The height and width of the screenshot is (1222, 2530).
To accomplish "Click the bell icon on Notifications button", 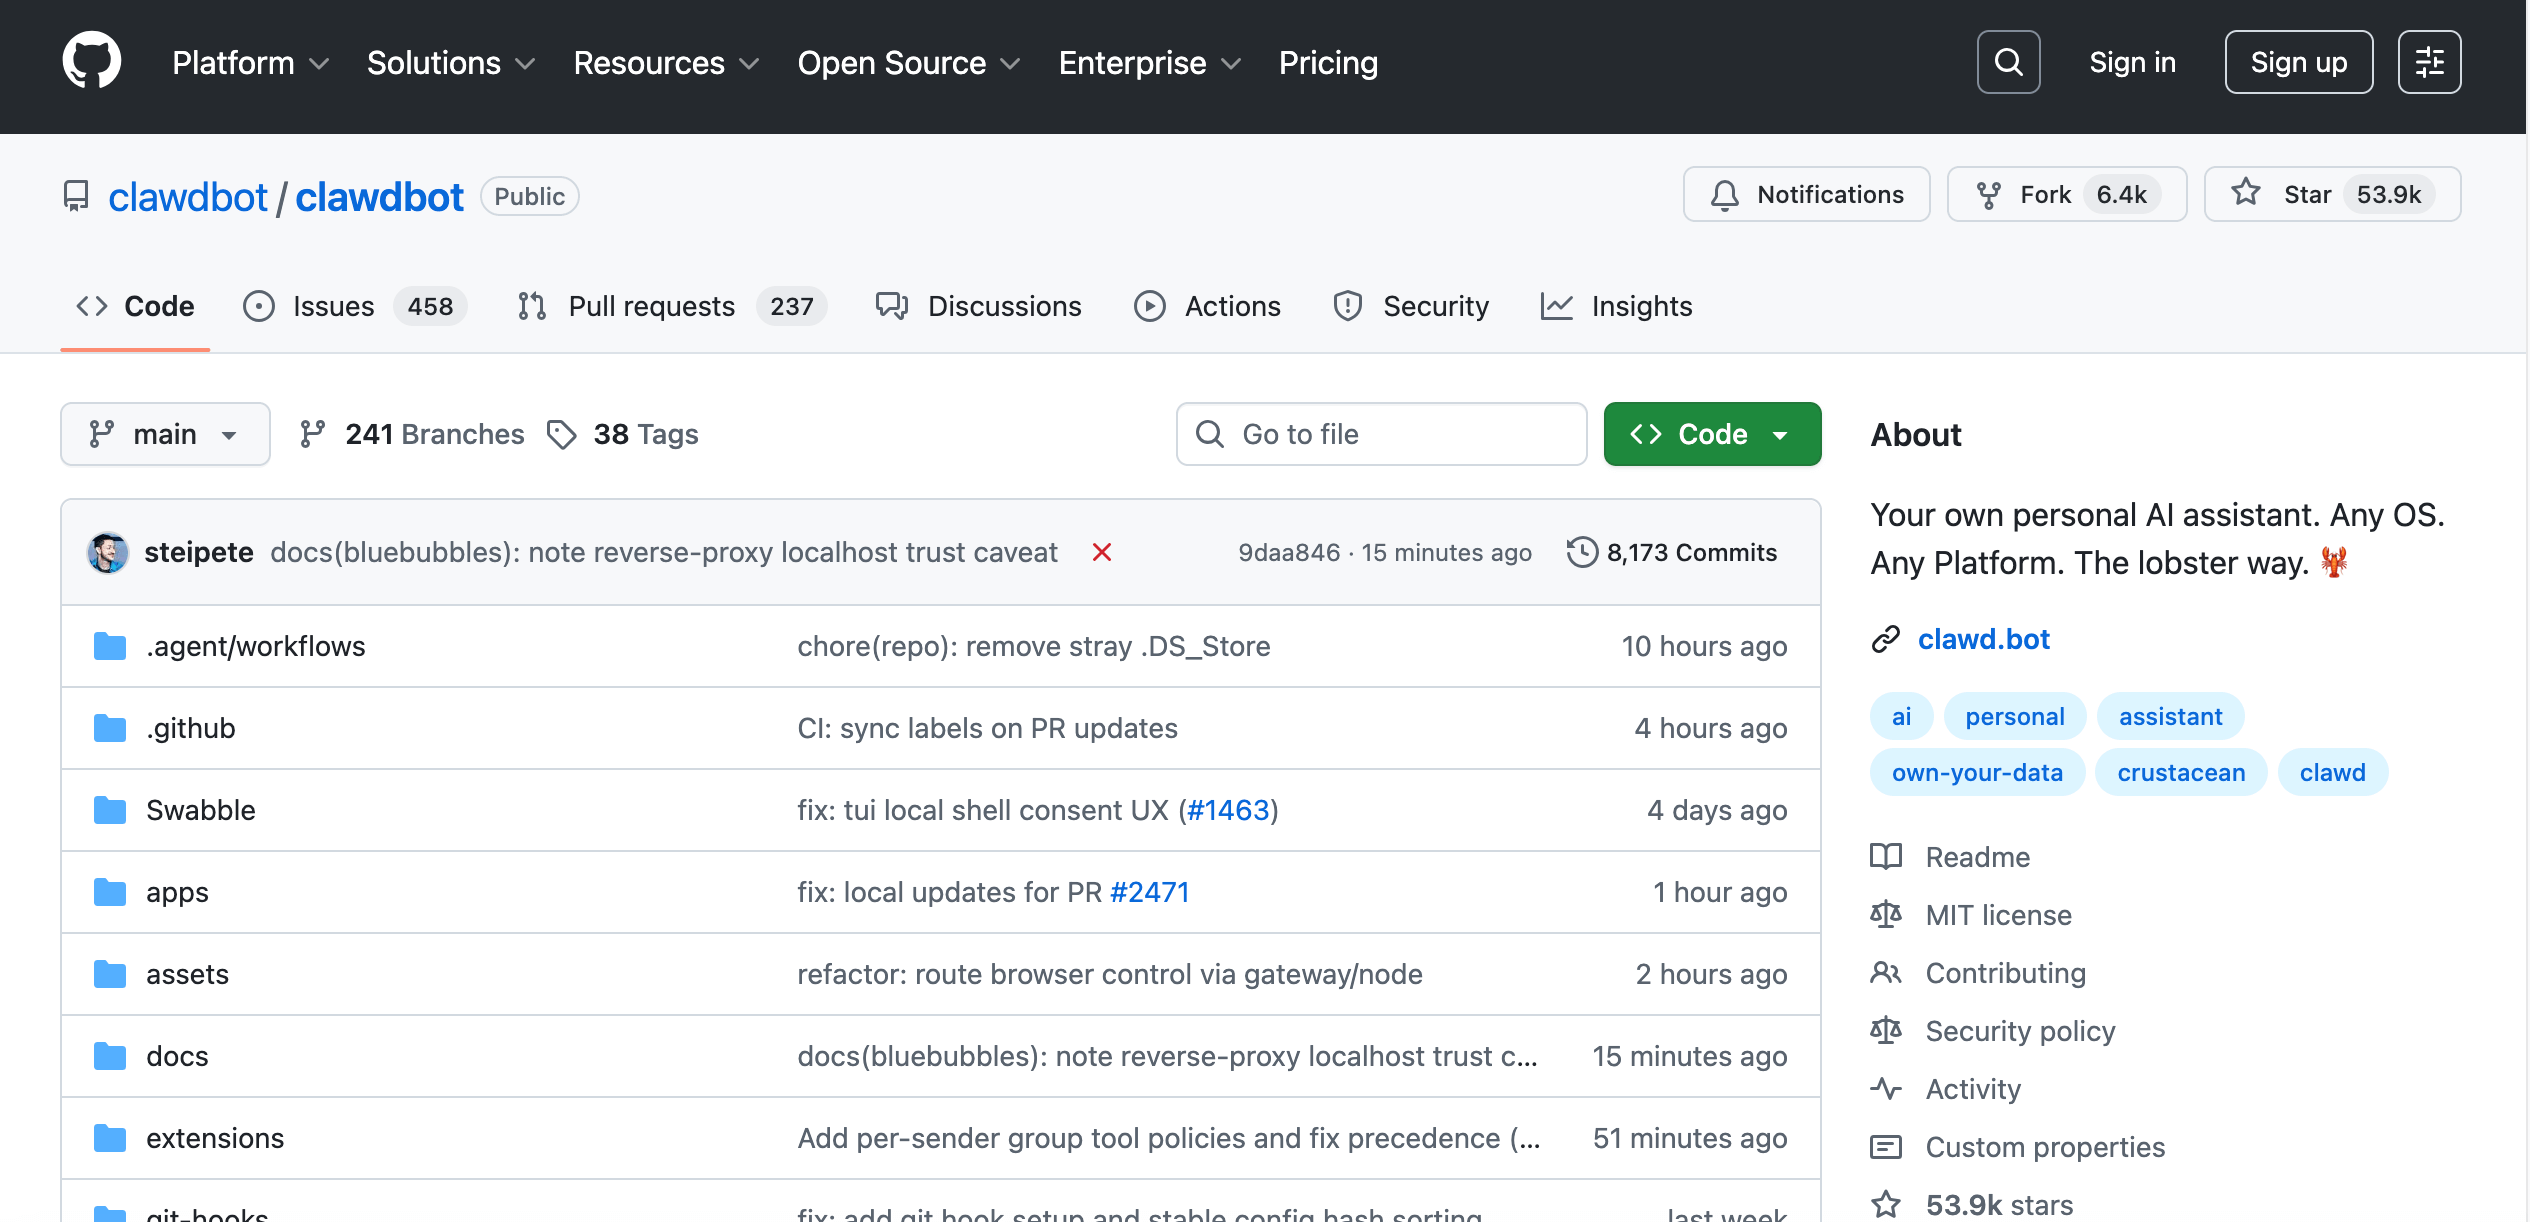I will pyautogui.click(x=1725, y=194).
